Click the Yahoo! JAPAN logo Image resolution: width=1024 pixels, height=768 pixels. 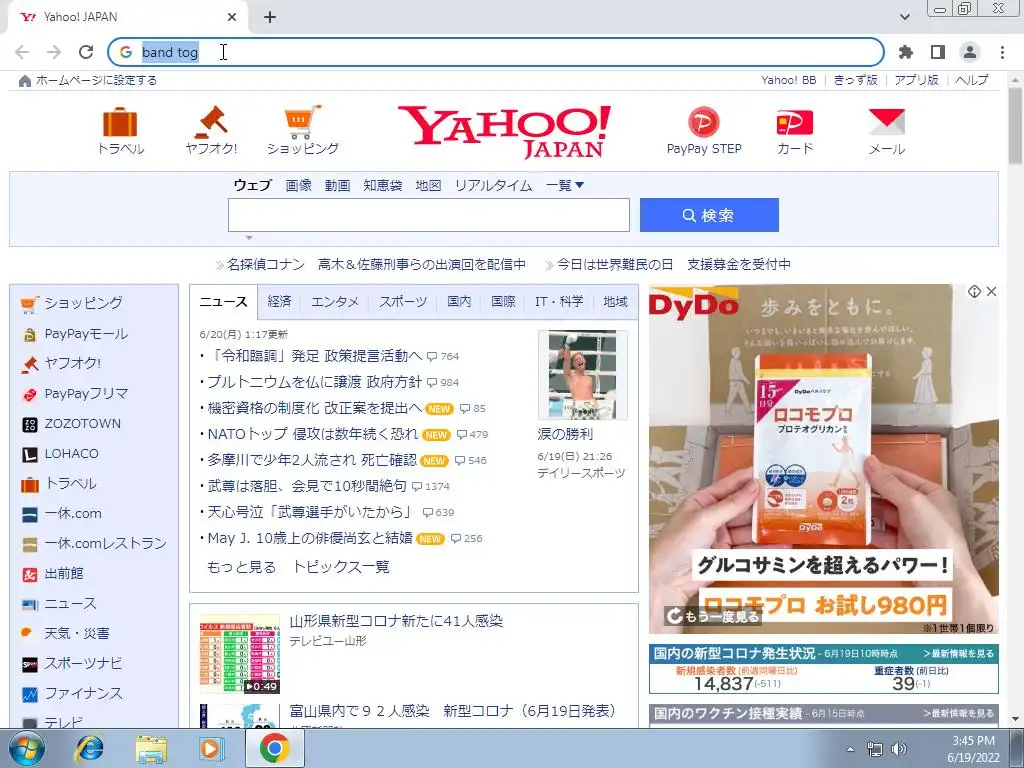505,131
